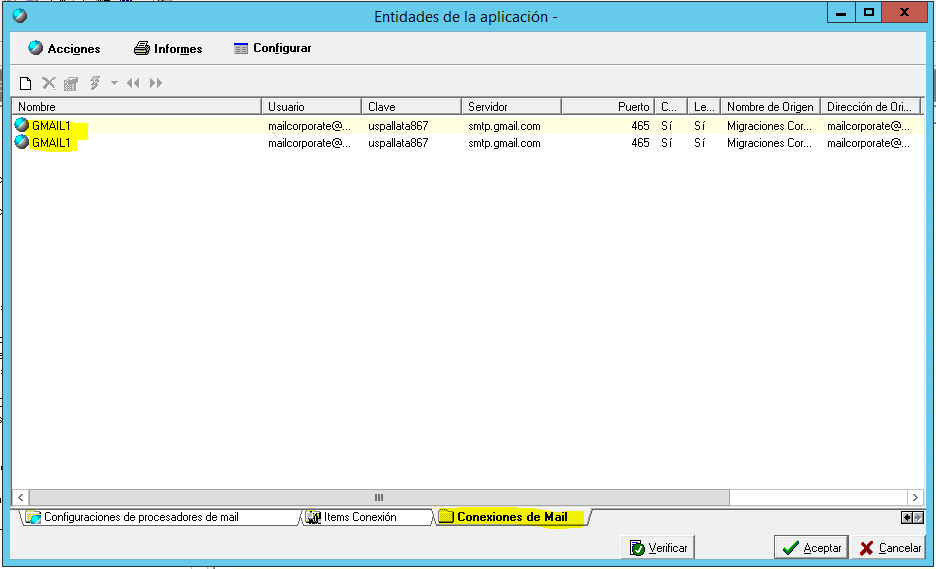Click mailcorporate@... Usuario cell in first row
936x569 pixels.
pyautogui.click(x=309, y=126)
